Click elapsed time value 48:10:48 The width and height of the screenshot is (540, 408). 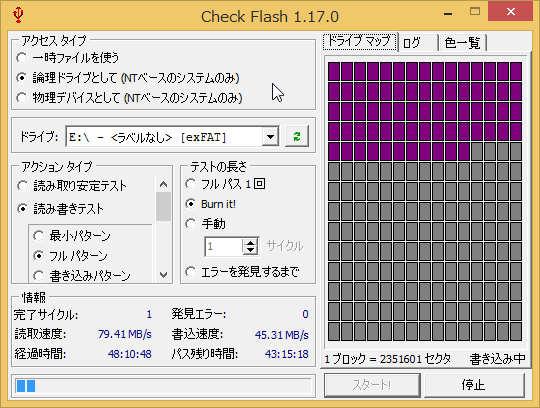point(129,354)
